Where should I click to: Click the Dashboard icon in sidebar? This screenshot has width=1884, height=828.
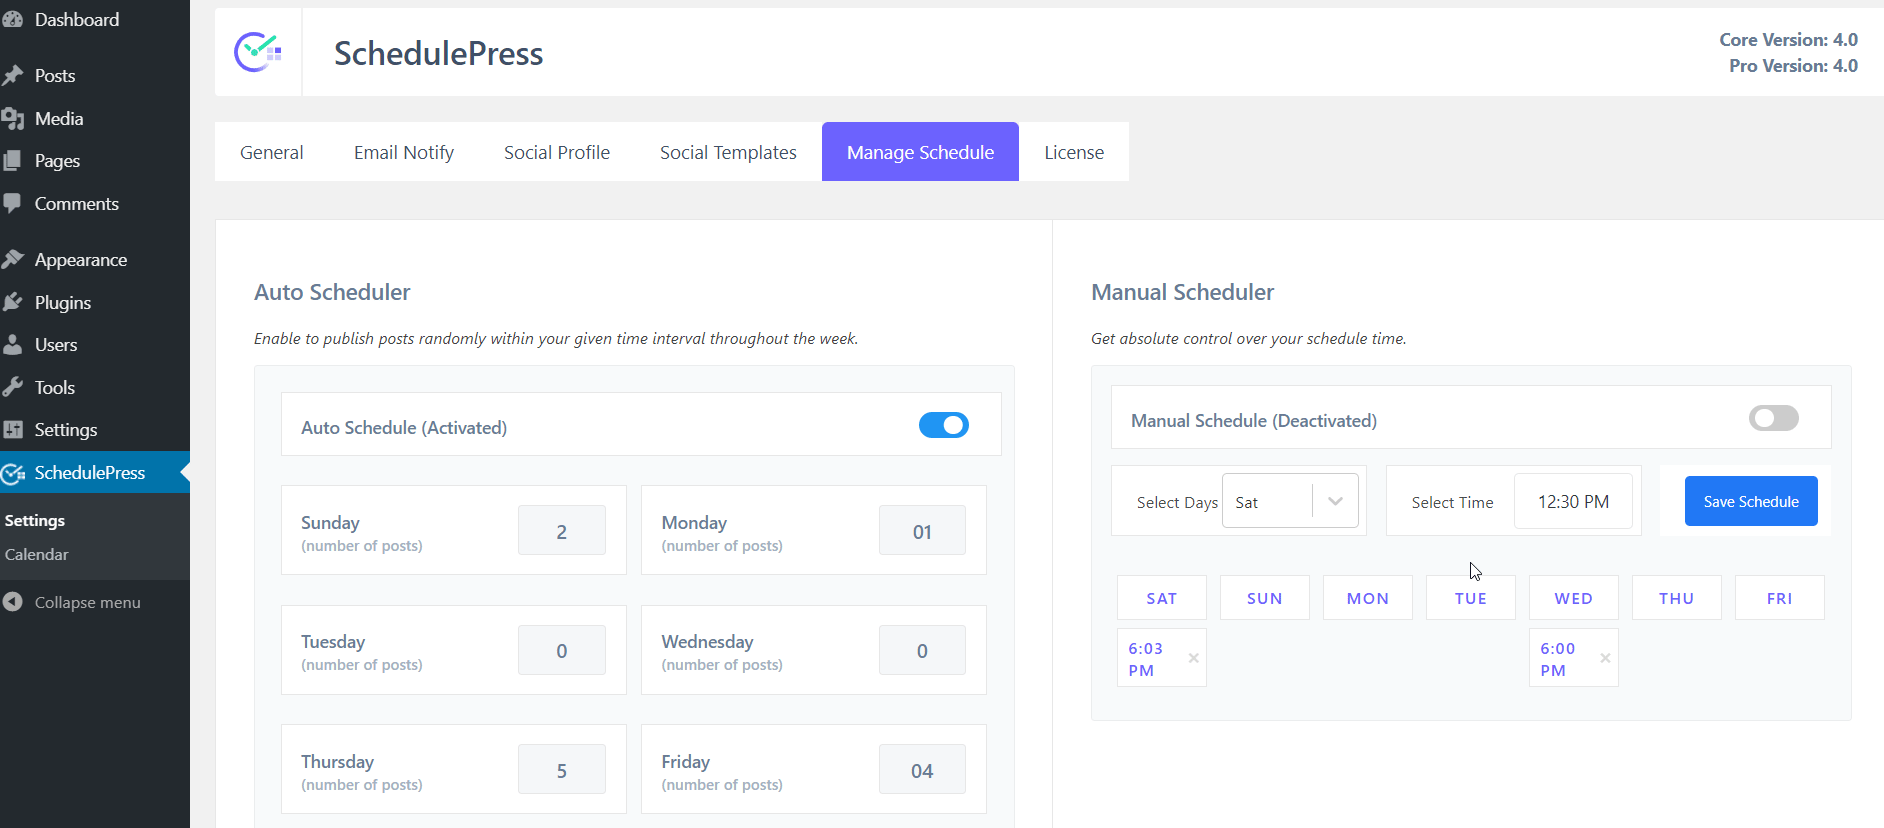click(13, 20)
